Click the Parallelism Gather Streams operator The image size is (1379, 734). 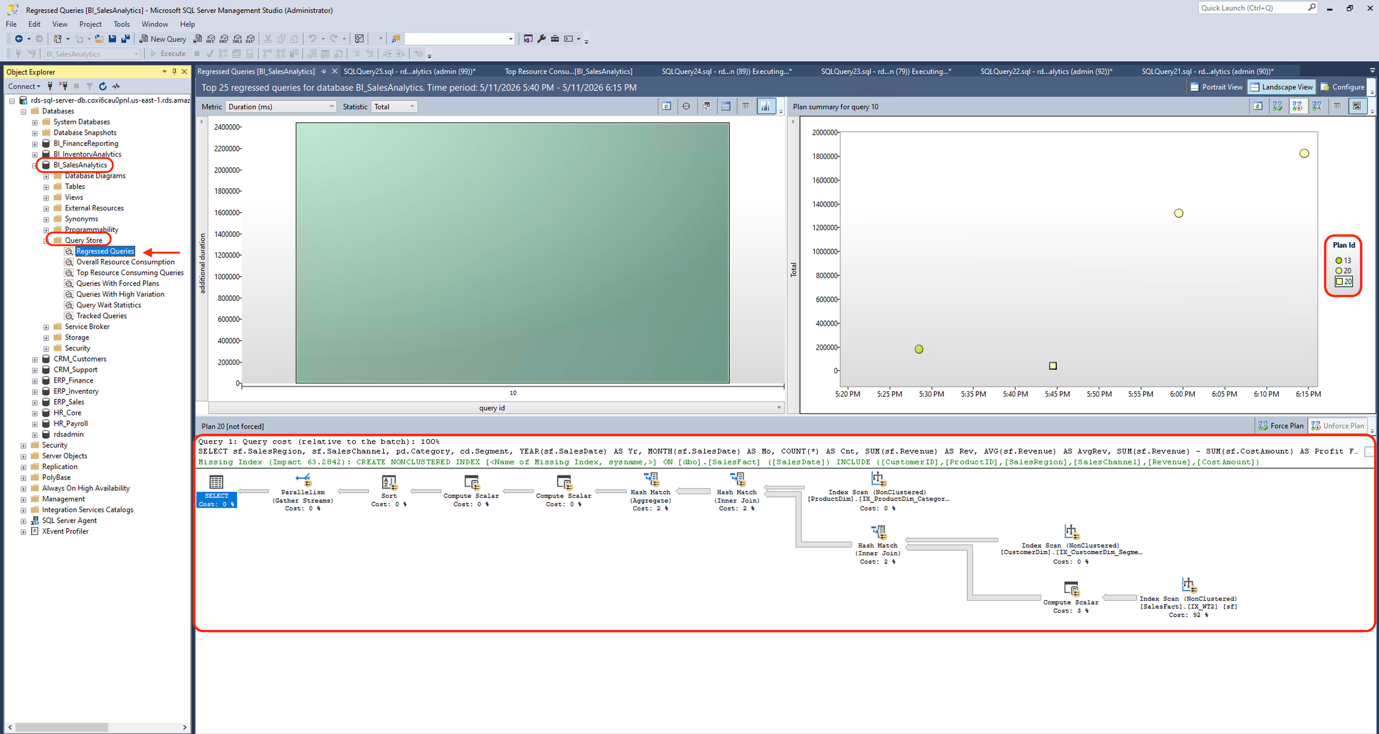coord(303,492)
